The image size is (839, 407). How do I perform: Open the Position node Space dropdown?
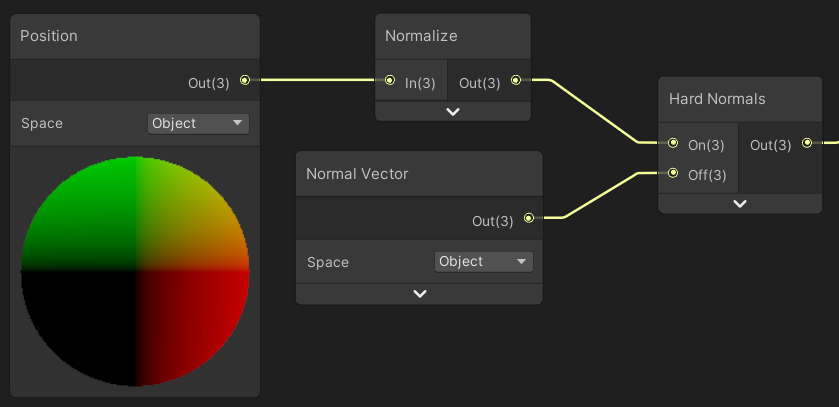click(198, 123)
